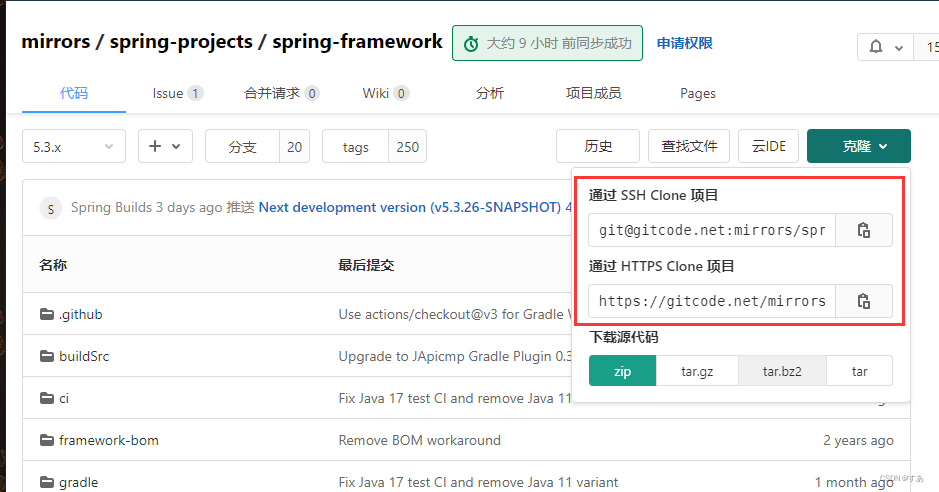Open the framework-bom folder

[109, 440]
